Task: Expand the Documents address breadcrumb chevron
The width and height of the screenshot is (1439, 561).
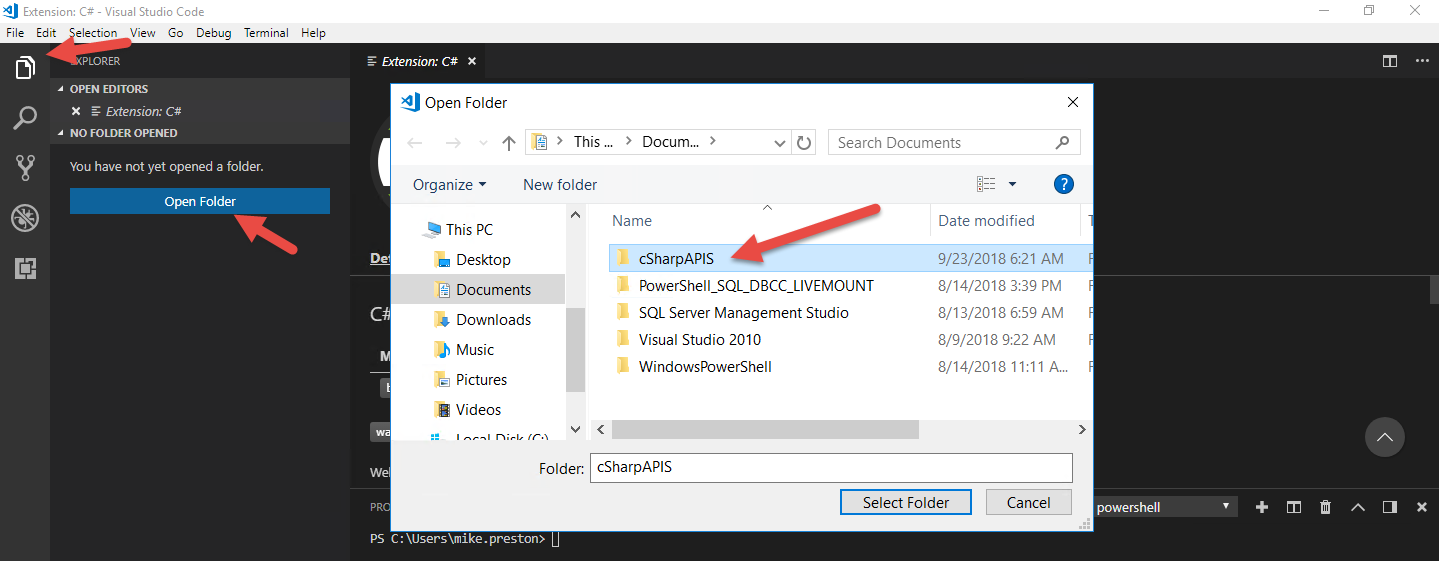Action: point(712,142)
